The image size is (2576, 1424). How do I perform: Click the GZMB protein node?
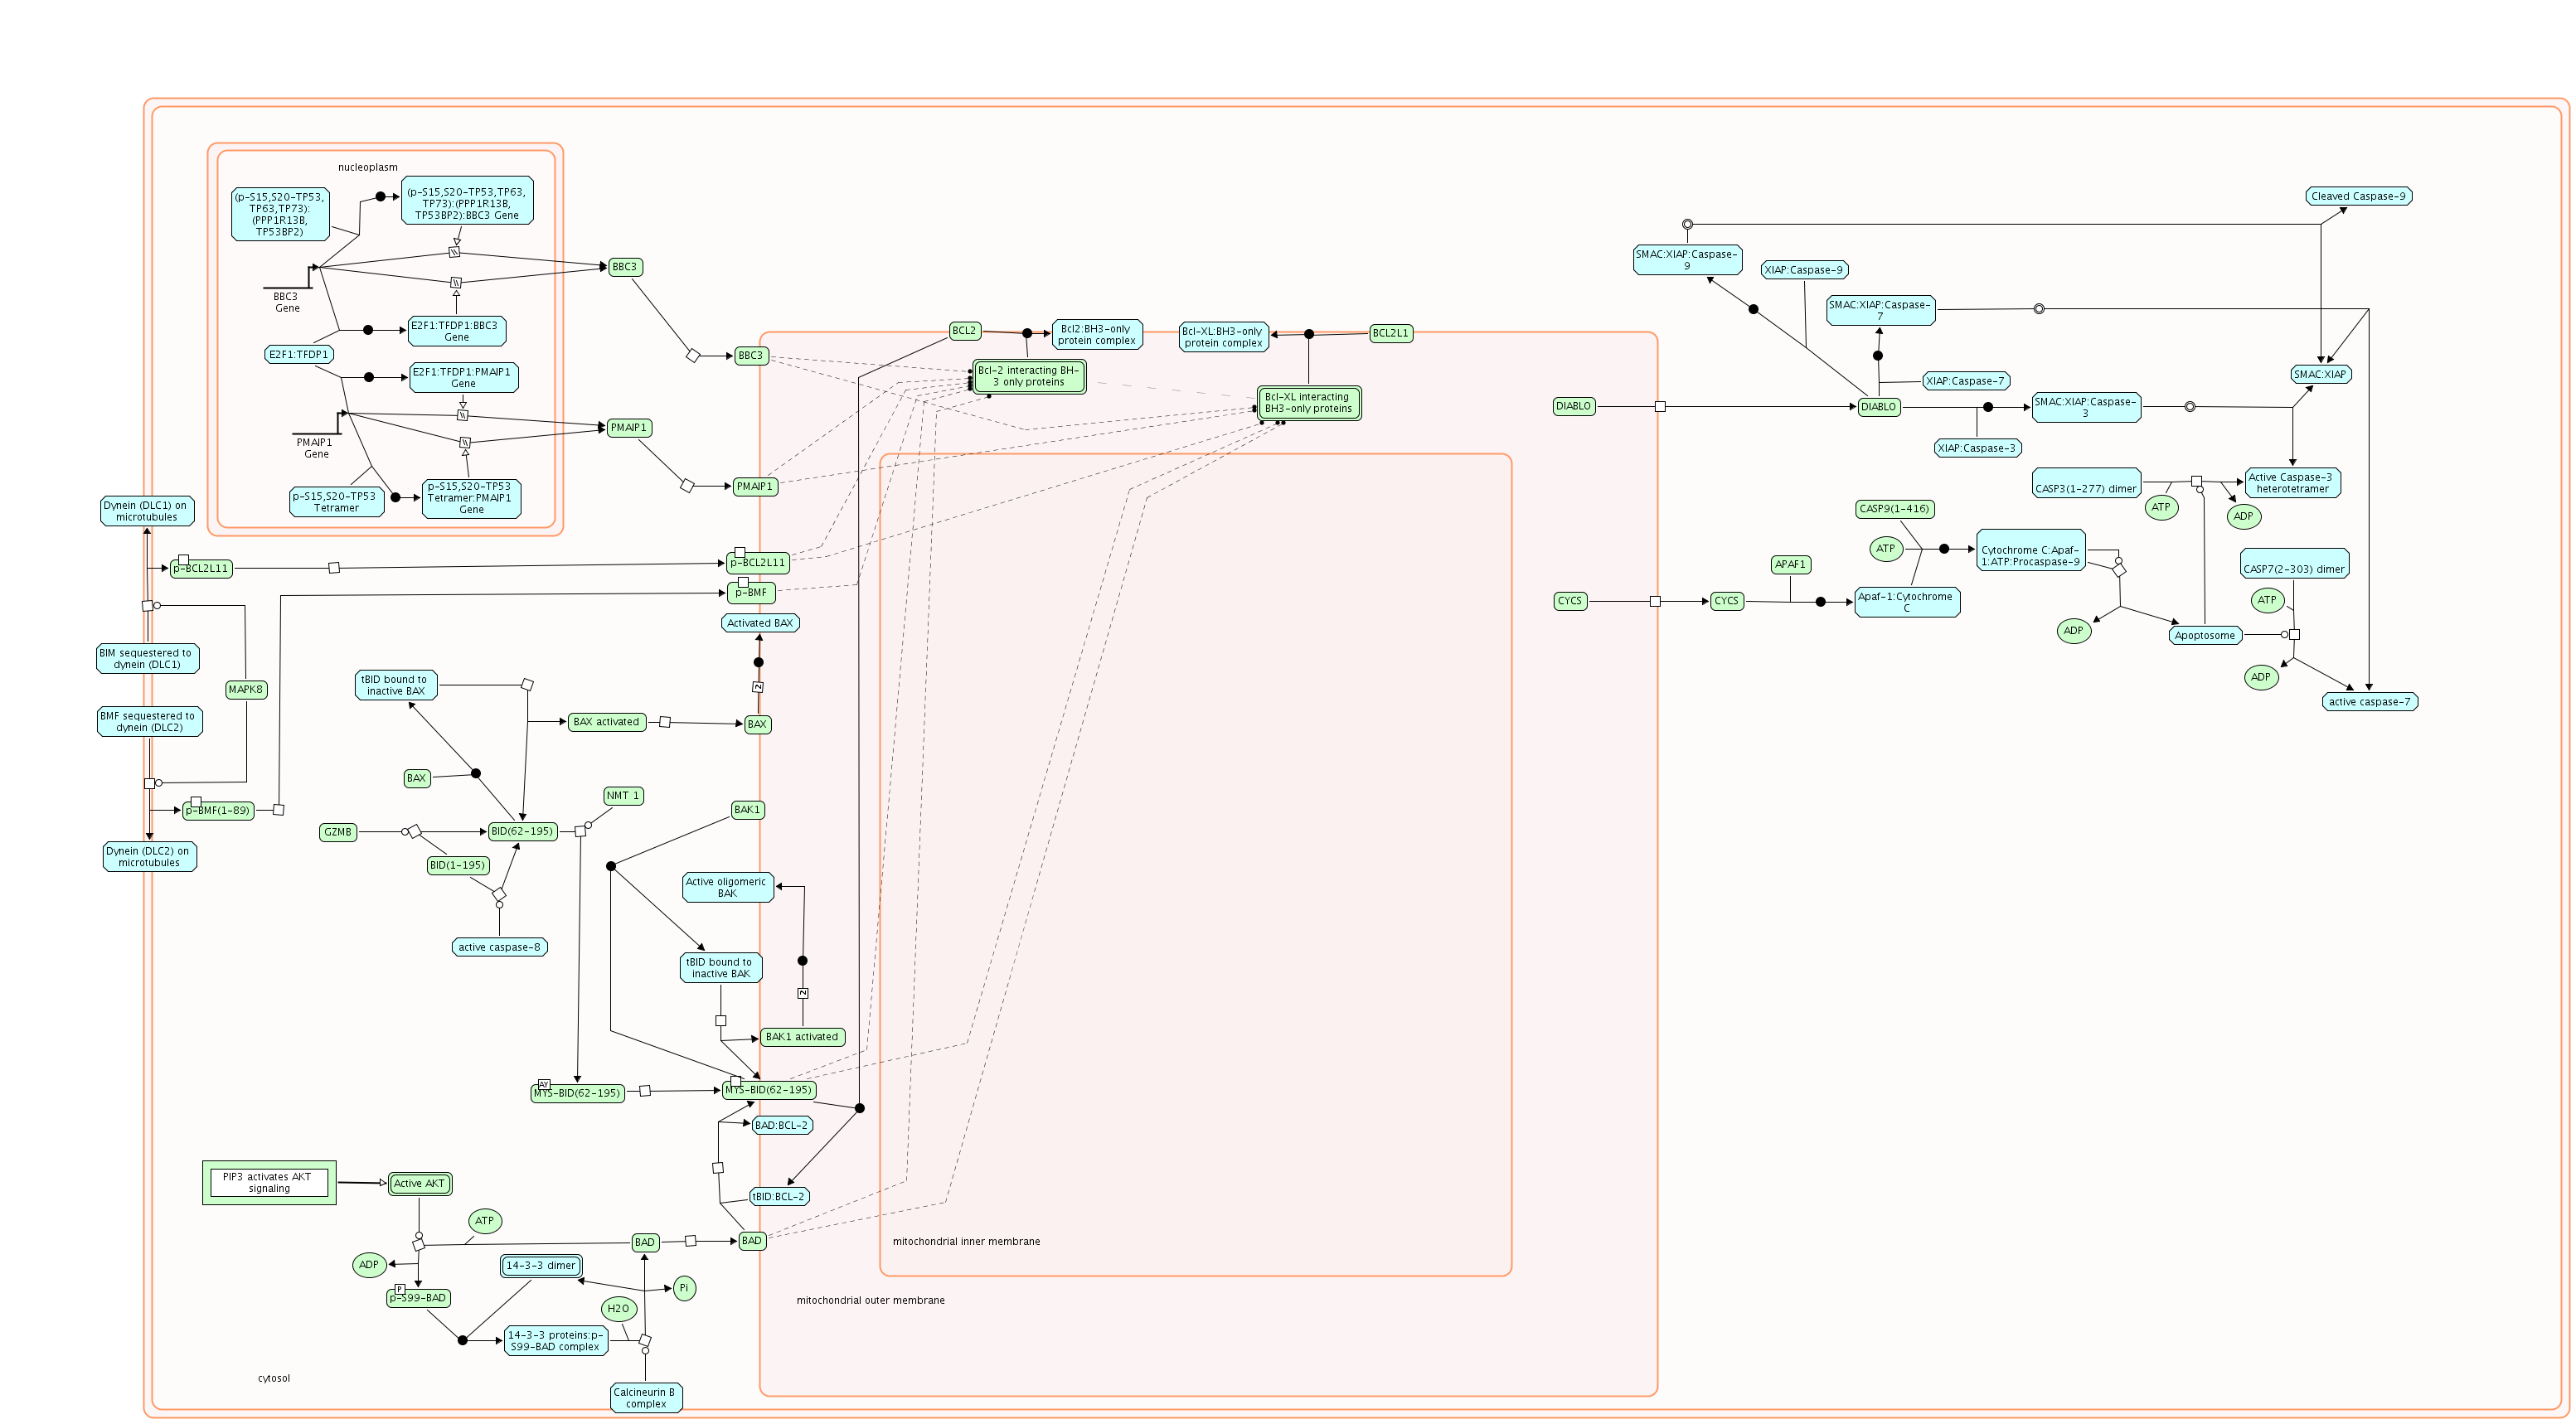[x=338, y=832]
